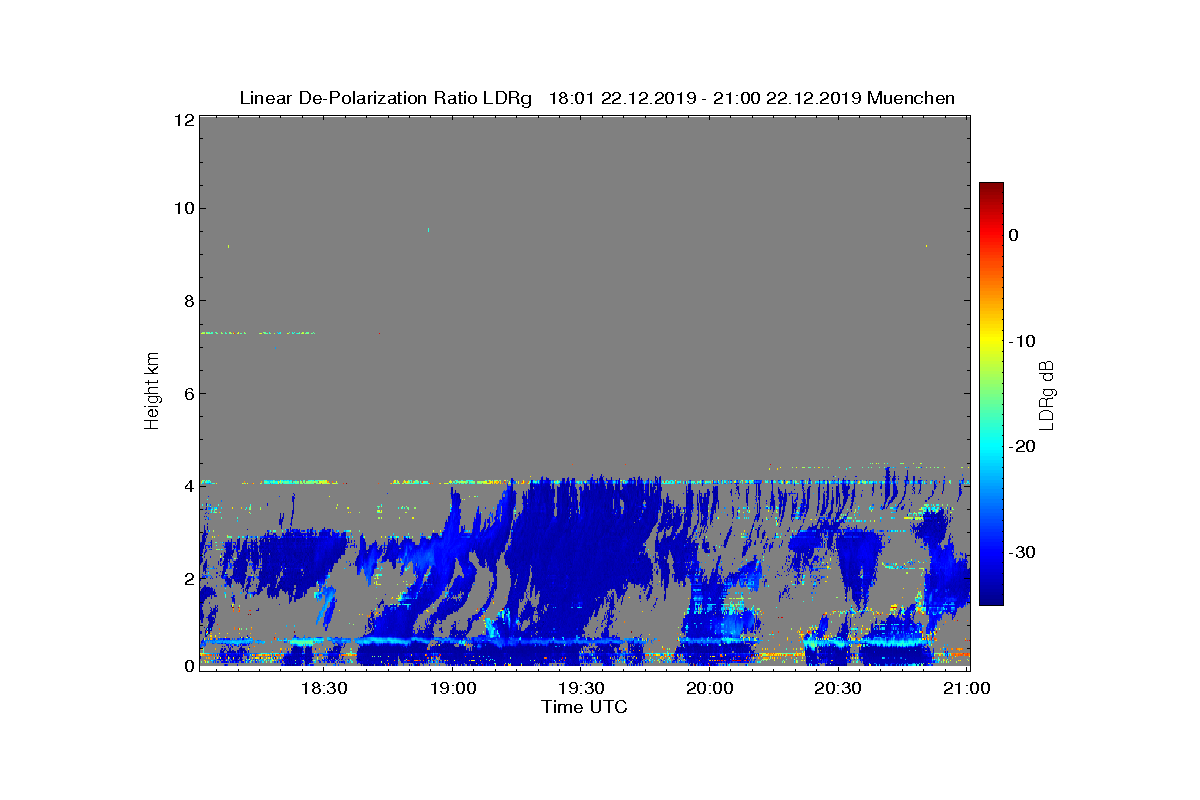Click the y-axis tick label '12'
1200x800 pixels.
coord(183,120)
